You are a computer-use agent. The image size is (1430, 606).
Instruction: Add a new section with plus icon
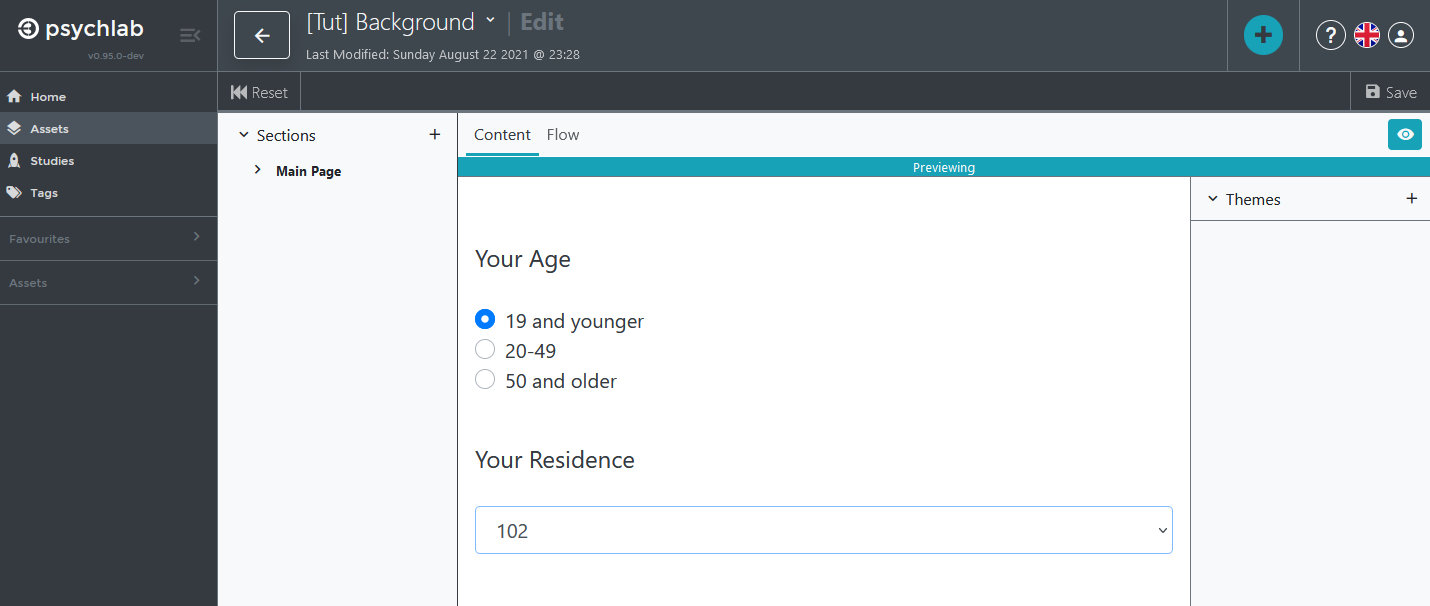[x=434, y=135]
